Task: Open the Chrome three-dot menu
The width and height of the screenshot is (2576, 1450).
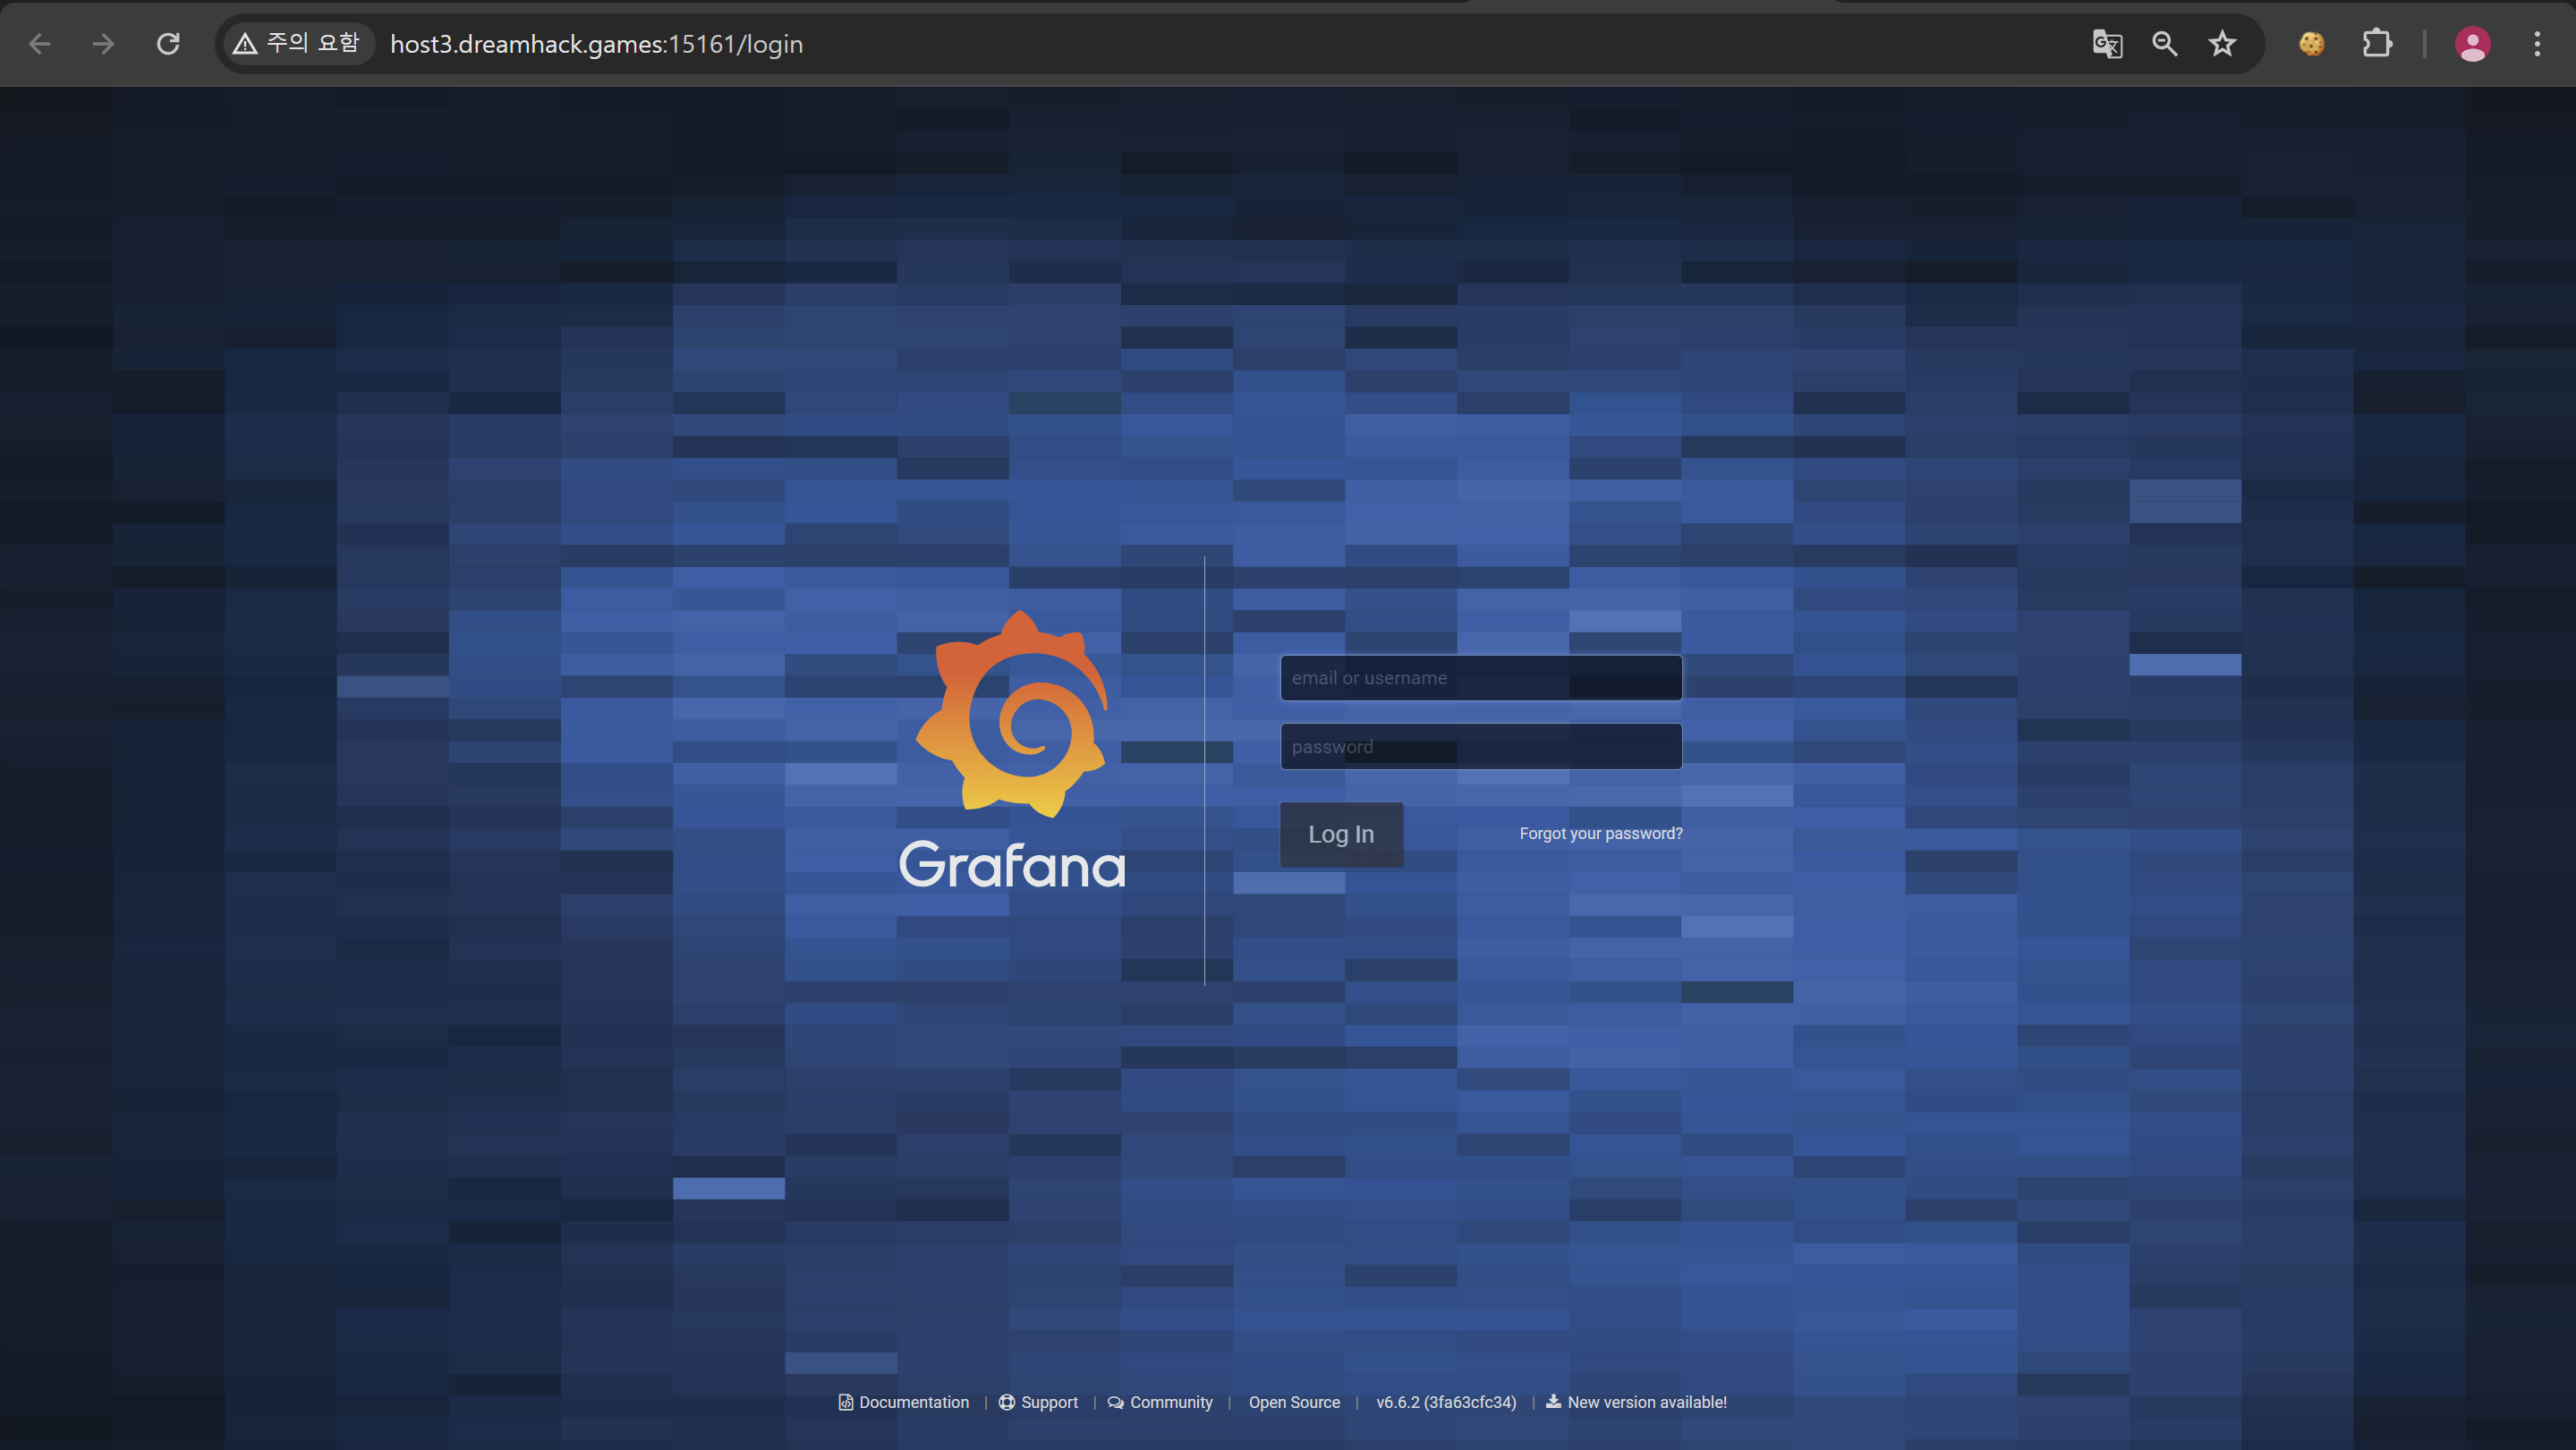Action: [x=2537, y=44]
